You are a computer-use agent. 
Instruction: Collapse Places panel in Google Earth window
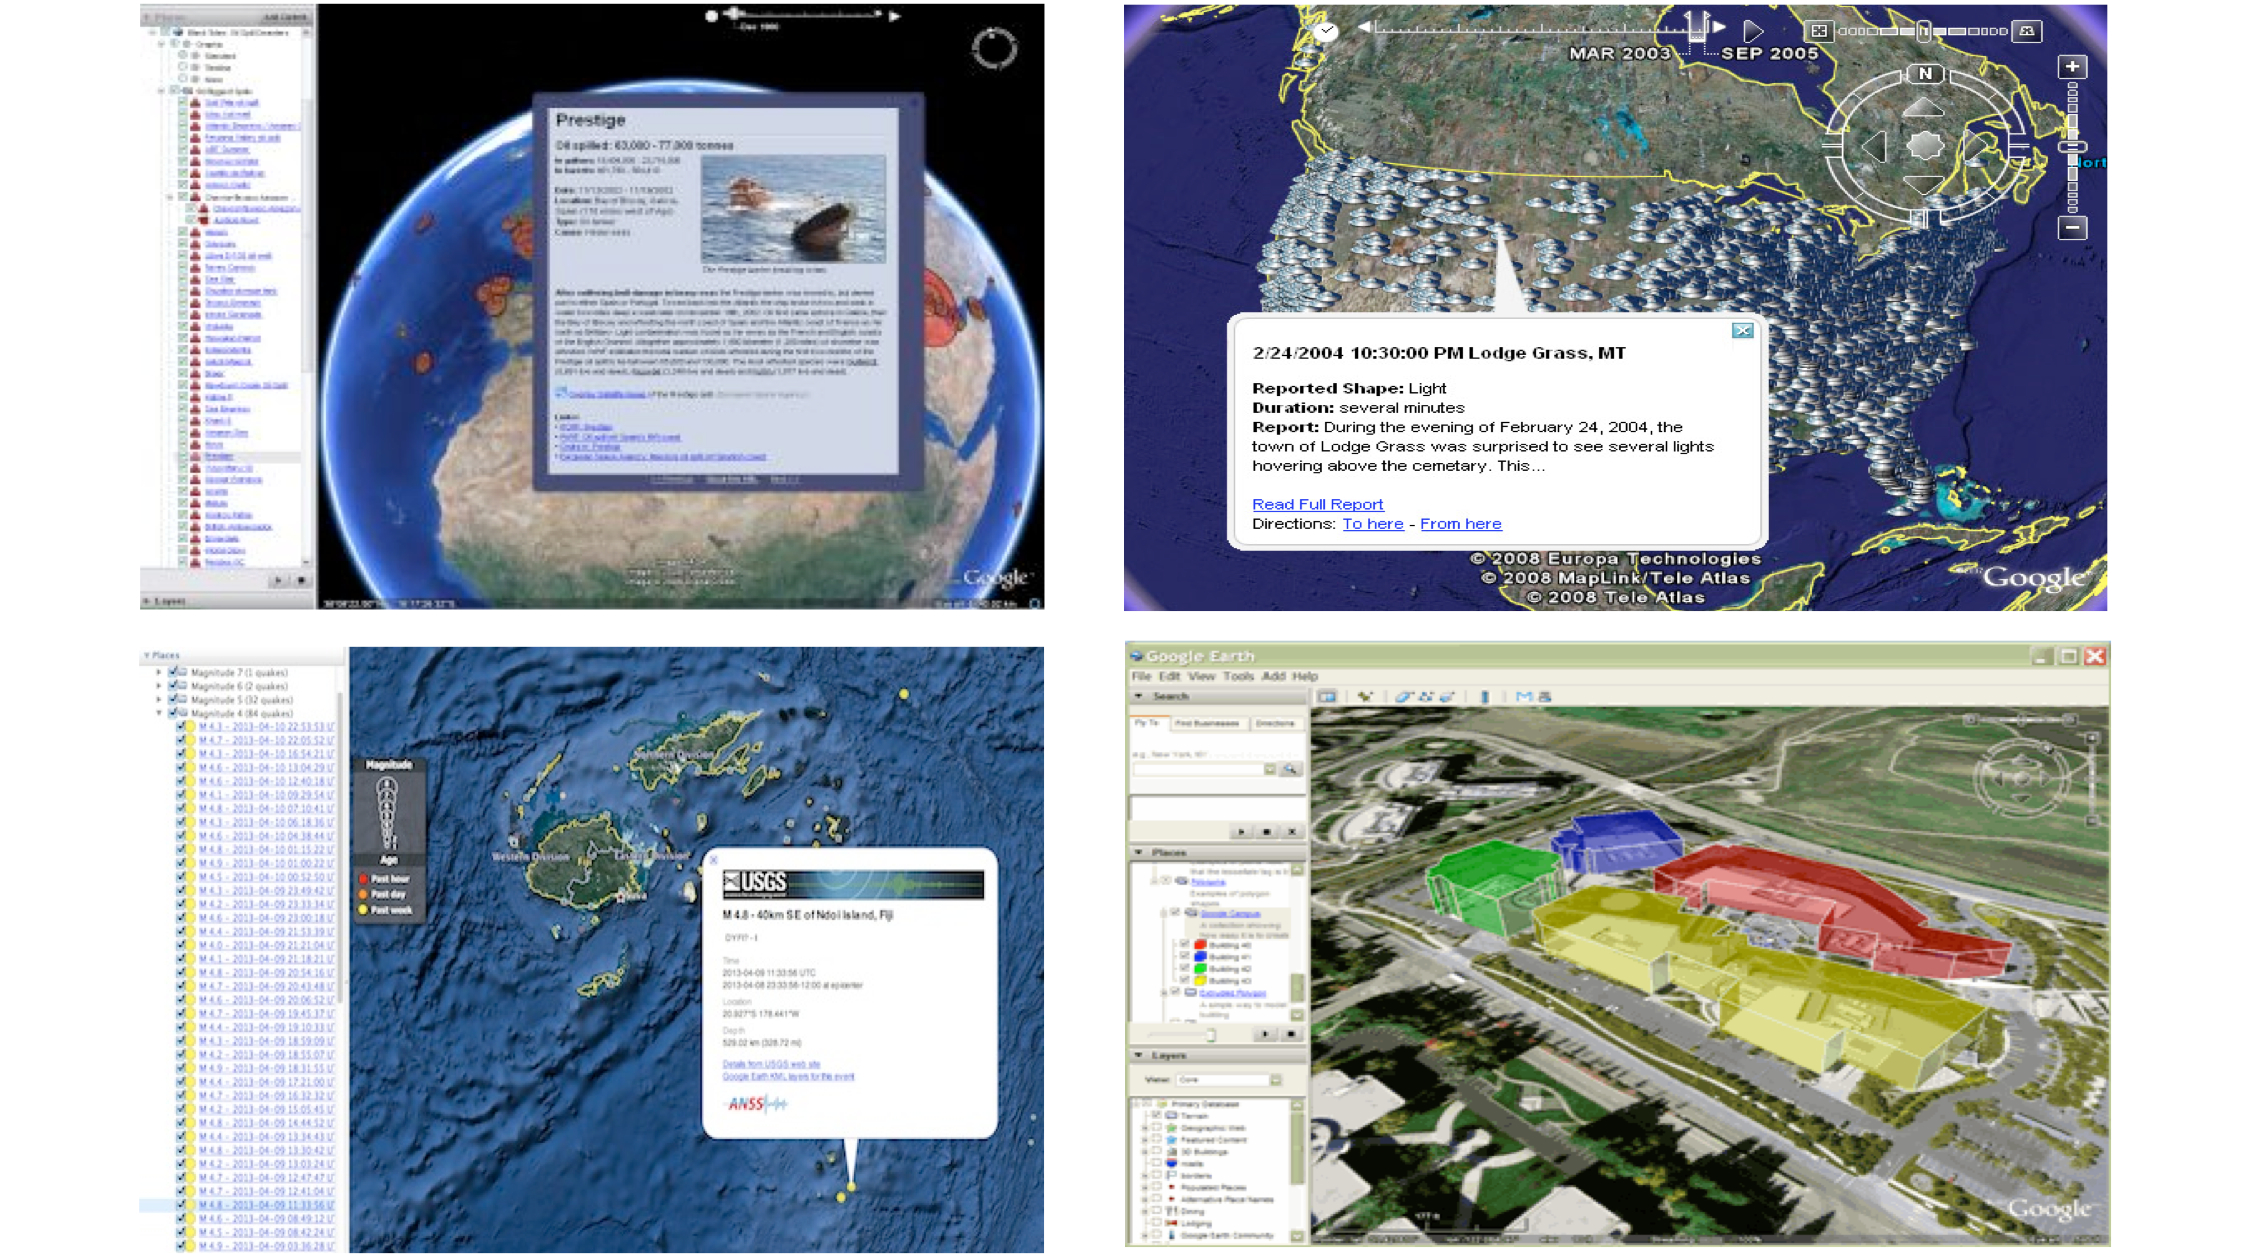point(1138,852)
